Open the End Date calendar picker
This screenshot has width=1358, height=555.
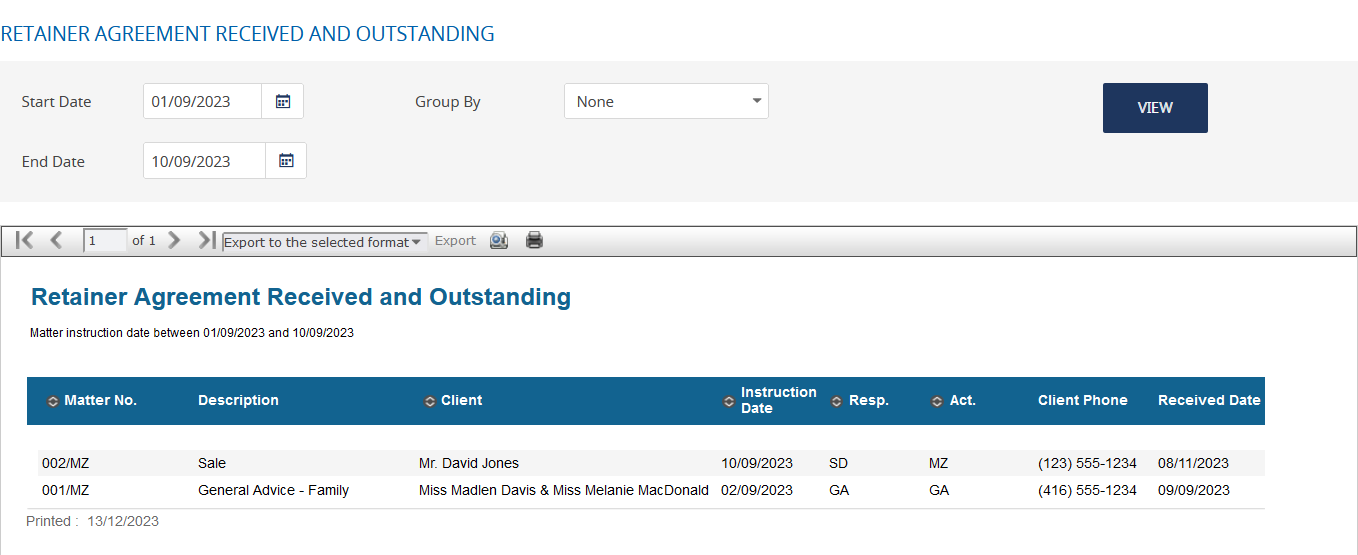286,161
